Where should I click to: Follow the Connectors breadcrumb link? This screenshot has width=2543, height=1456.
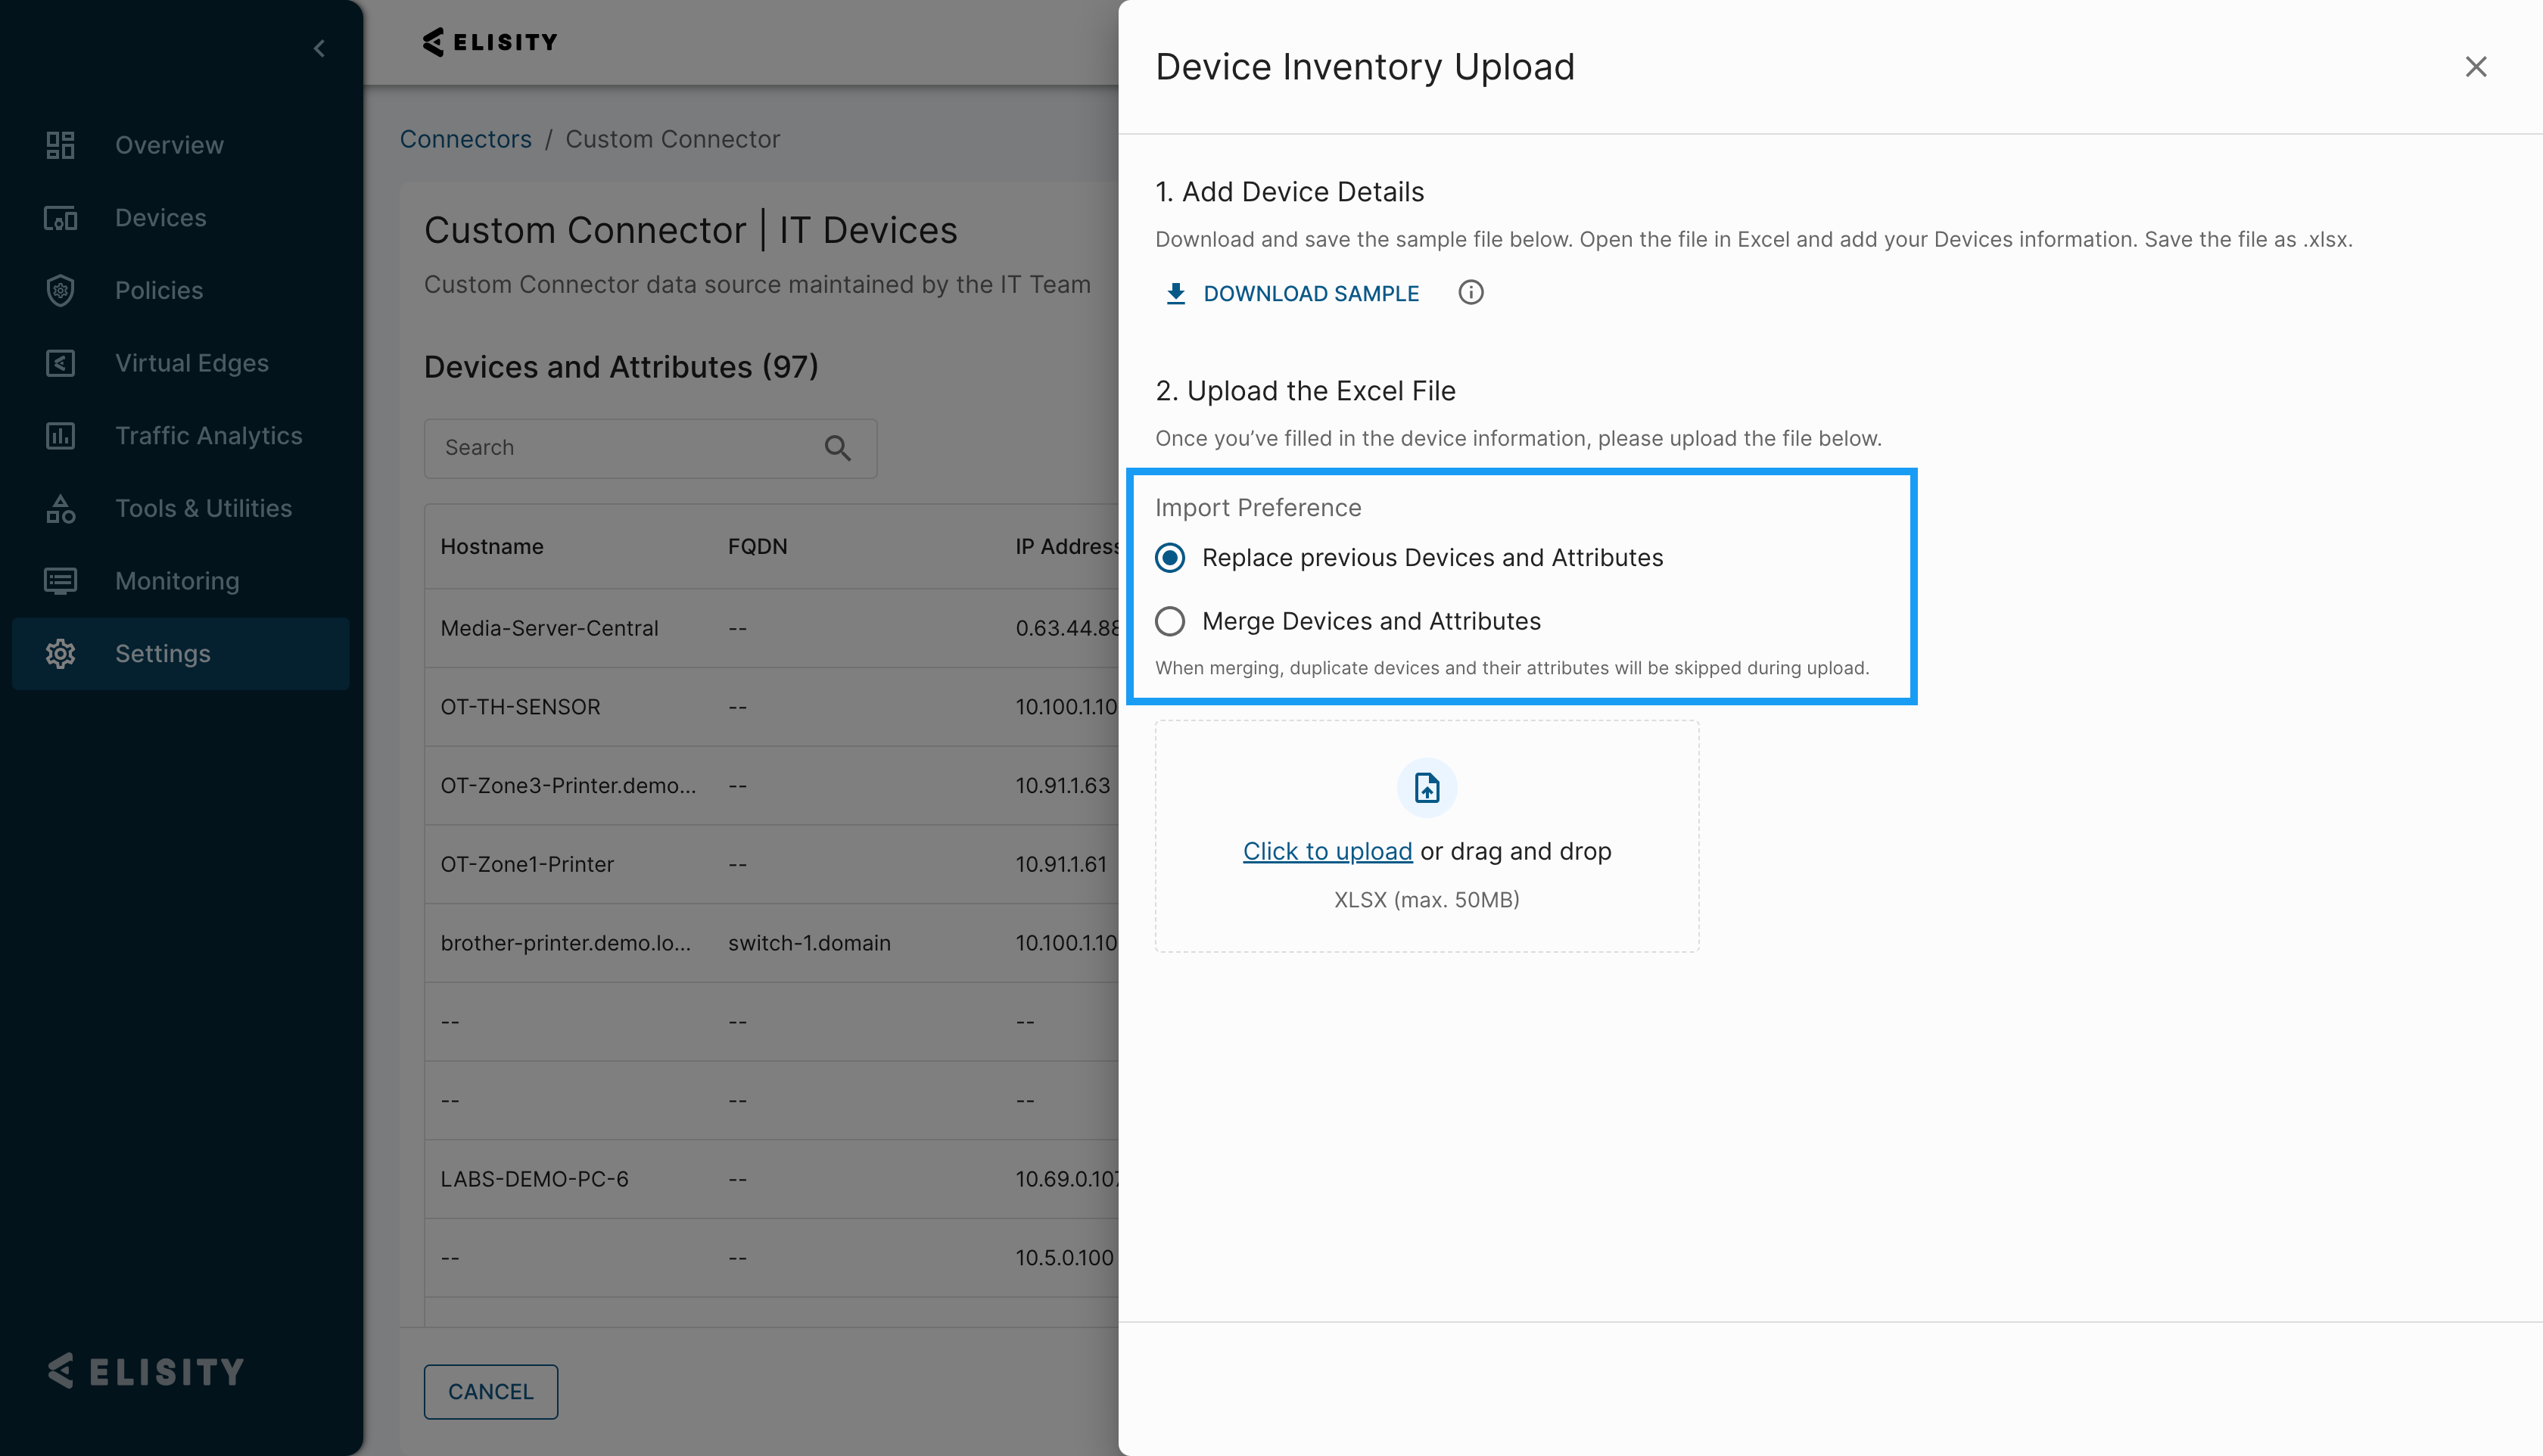point(466,139)
